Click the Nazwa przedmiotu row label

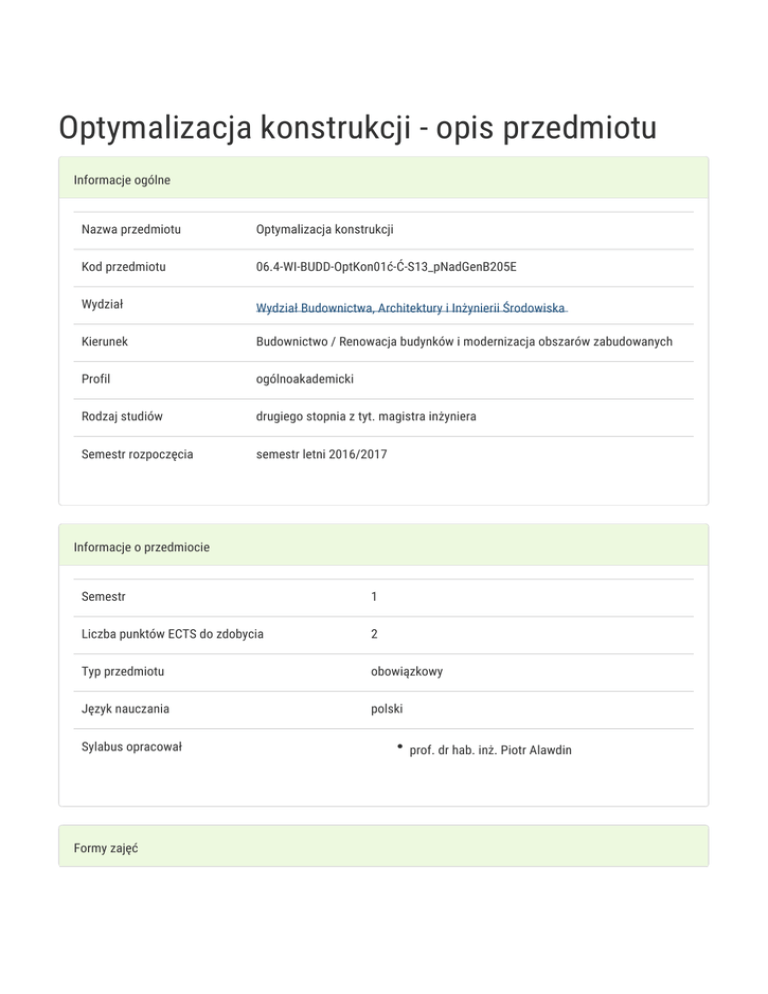tap(131, 230)
